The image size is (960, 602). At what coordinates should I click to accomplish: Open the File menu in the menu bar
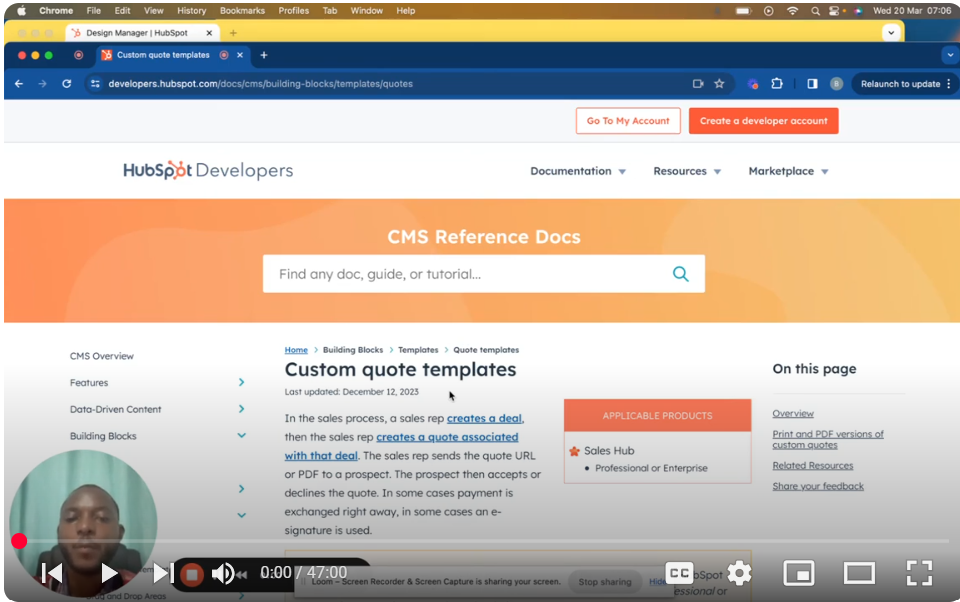pyautogui.click(x=94, y=10)
